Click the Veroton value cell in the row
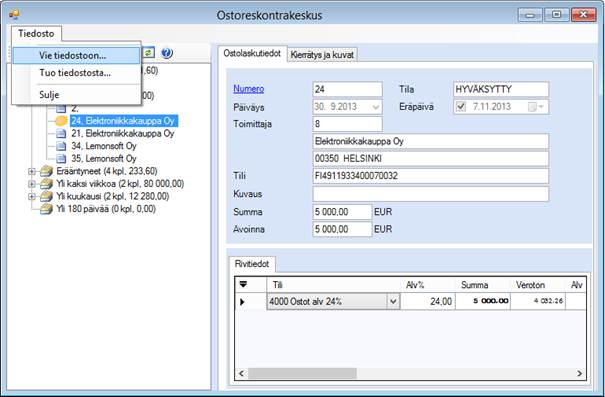605x397 pixels. point(538,301)
